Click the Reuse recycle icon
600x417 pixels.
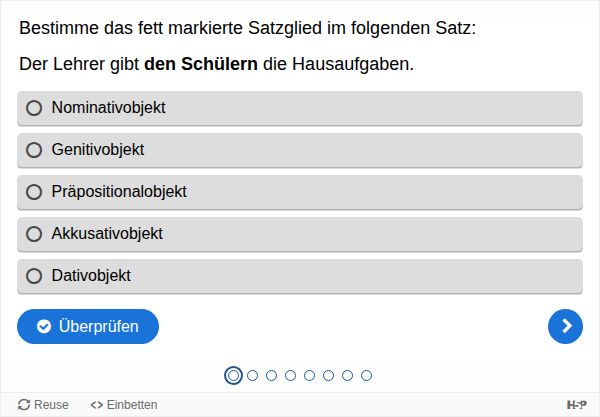tap(24, 405)
